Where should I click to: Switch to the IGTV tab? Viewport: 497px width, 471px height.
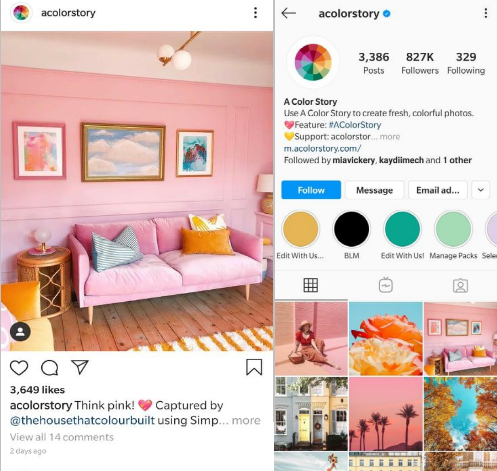[x=386, y=285]
